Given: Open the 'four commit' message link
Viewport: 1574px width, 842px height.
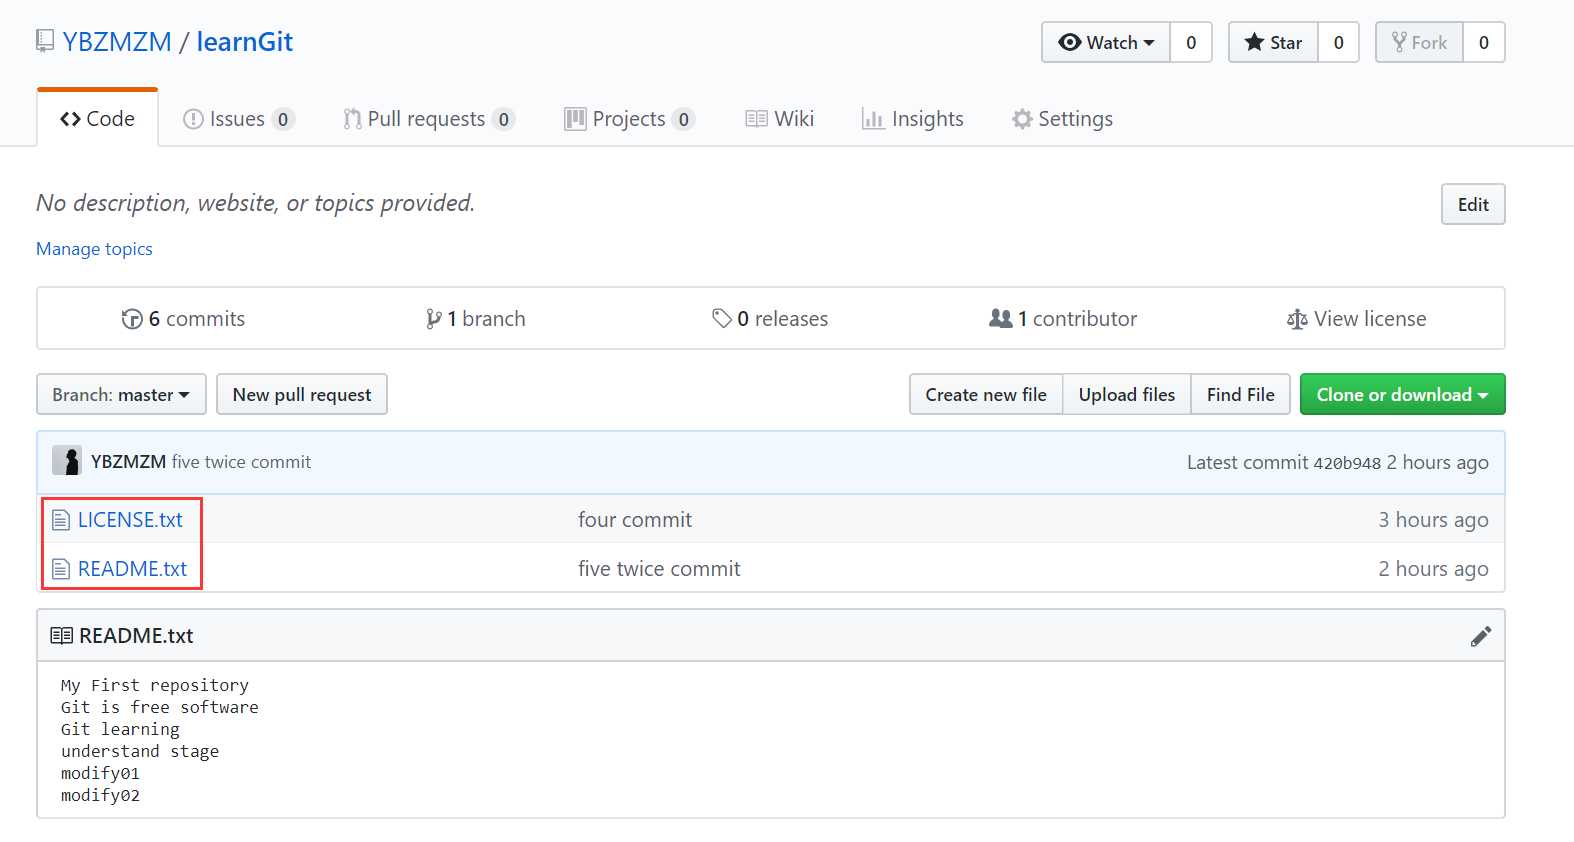Looking at the screenshot, I should click(635, 520).
